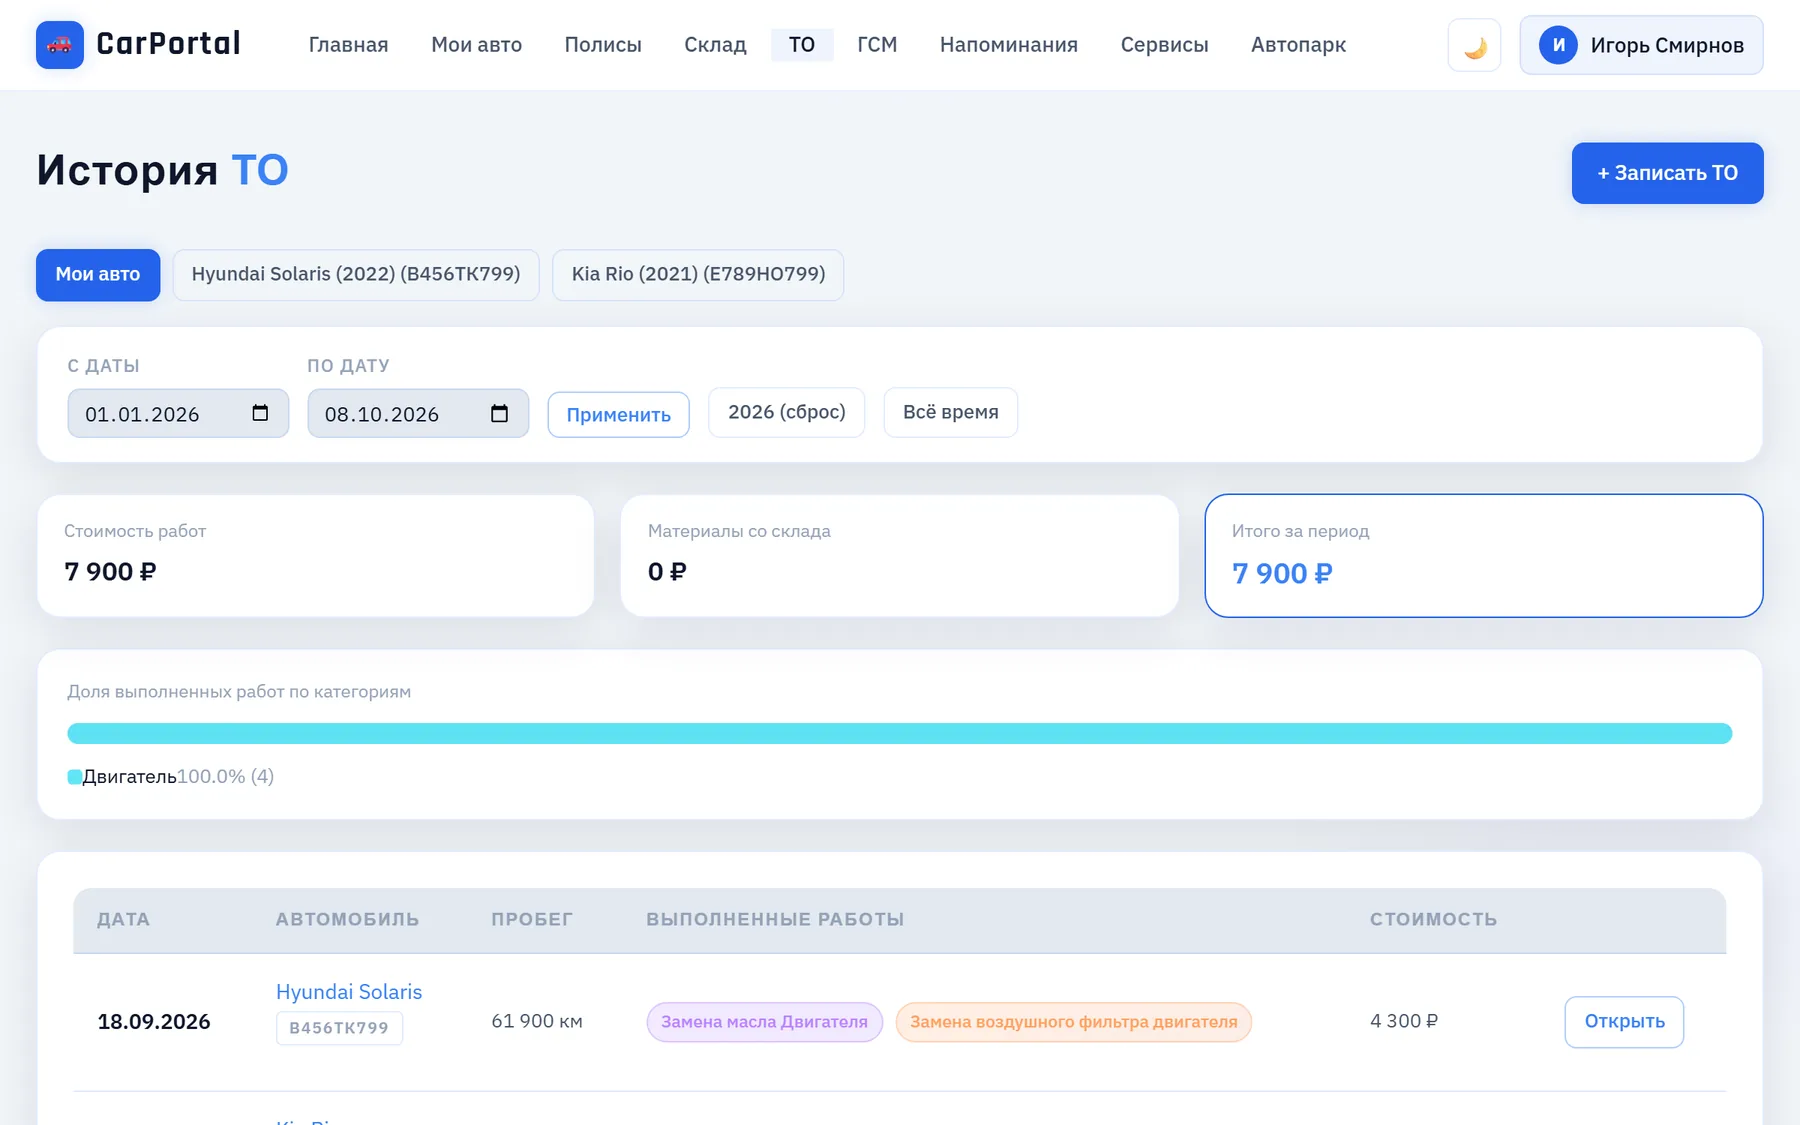Toggle dark mode moon icon
This screenshot has height=1125, width=1800.
[x=1474, y=46]
